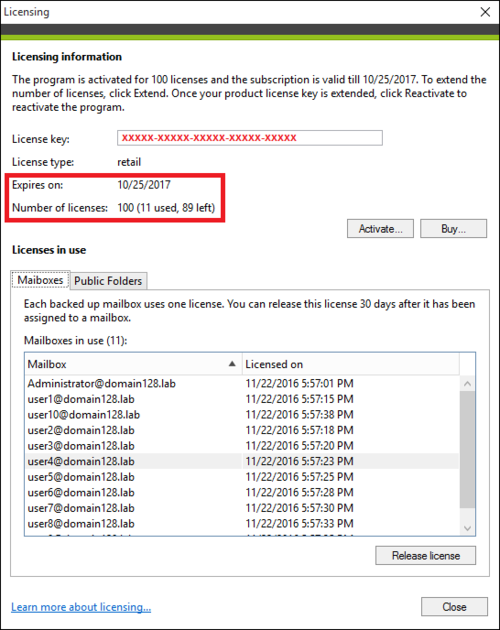500x630 pixels.
Task: Select the user1@domain128.lab mailbox row
Action: 242,399
